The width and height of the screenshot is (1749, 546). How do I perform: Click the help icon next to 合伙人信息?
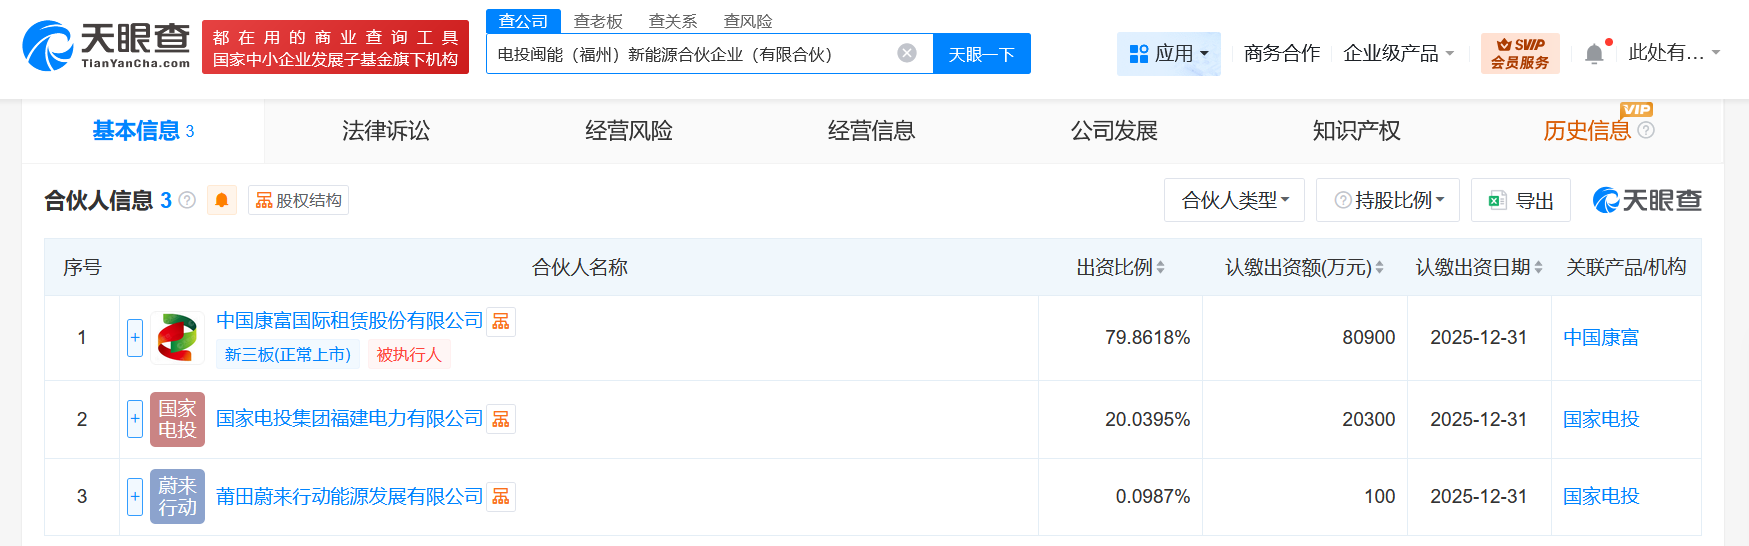click(x=187, y=200)
